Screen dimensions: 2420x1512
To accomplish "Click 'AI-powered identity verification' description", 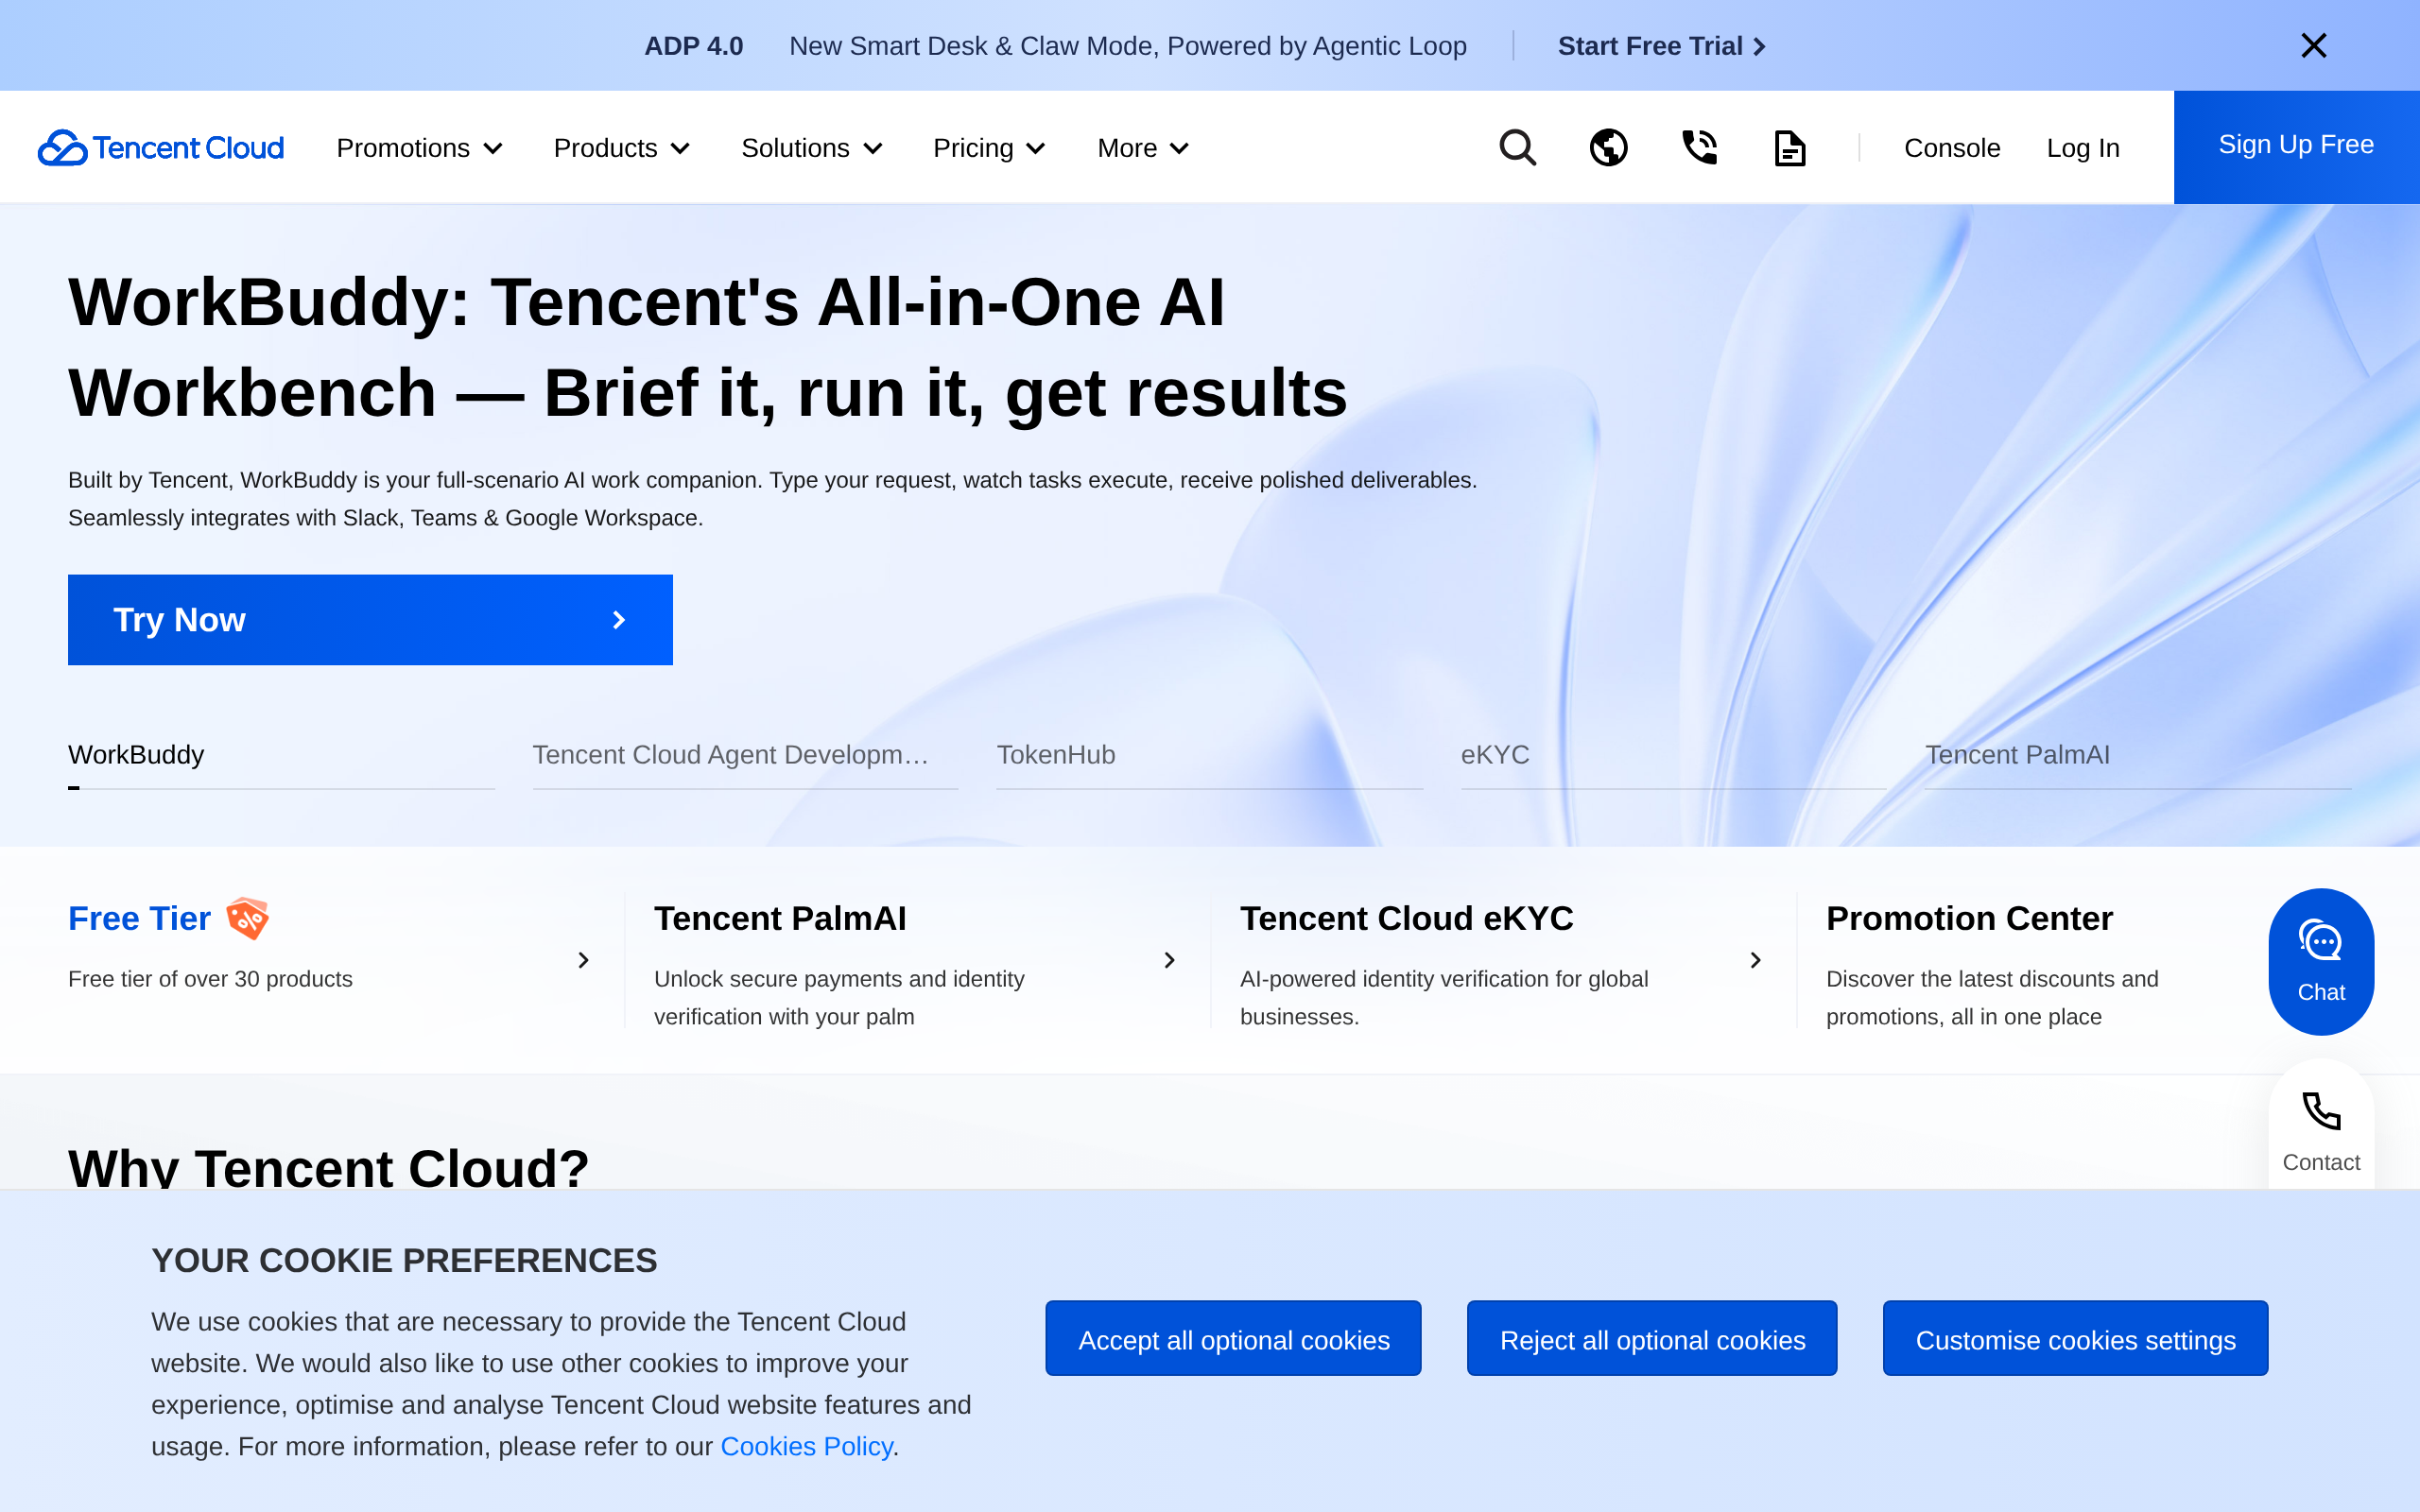I will tap(1444, 997).
